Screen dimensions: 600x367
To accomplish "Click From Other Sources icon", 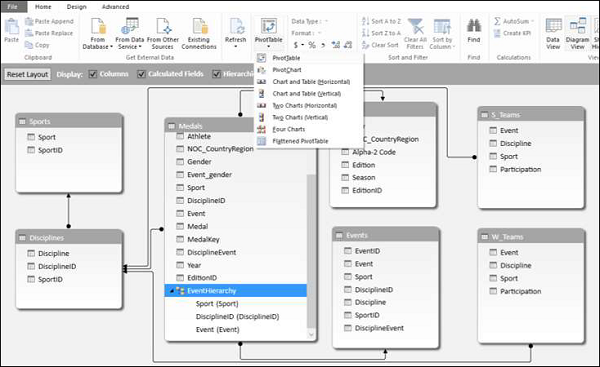I will (x=163, y=34).
